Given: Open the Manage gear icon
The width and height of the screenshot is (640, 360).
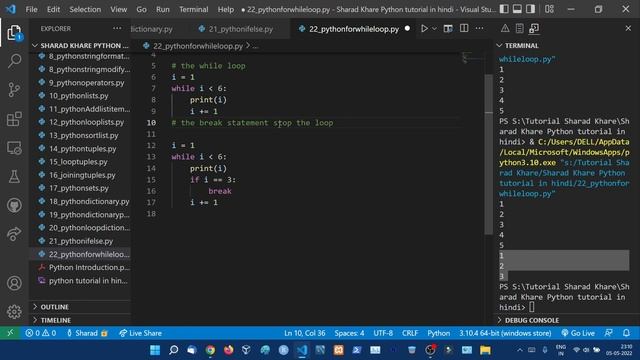Looking at the screenshot, I should click(14, 311).
